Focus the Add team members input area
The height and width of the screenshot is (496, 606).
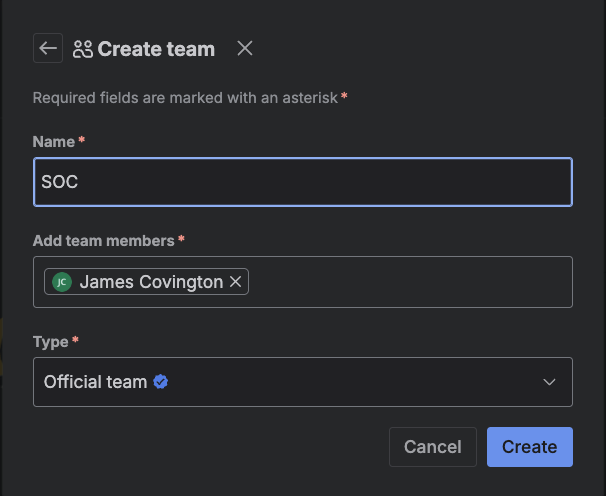tap(410, 282)
